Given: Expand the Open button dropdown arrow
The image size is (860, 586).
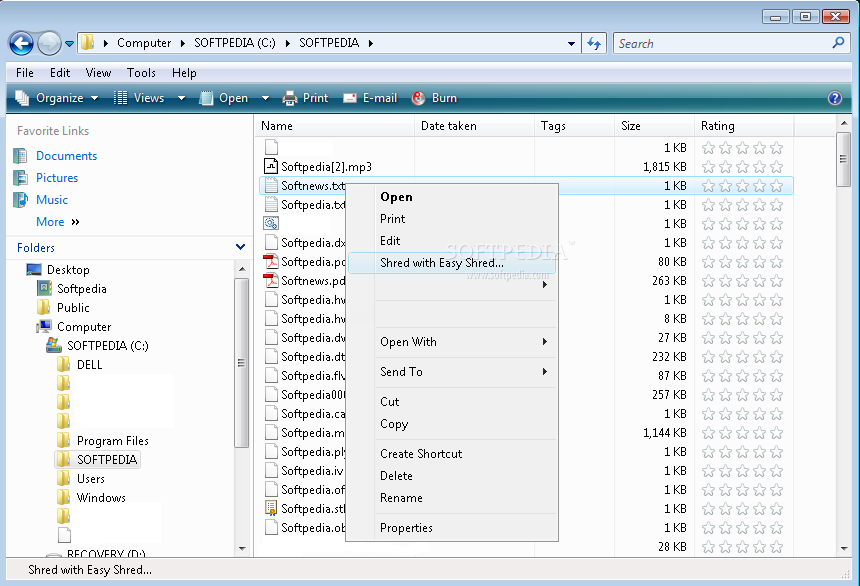Looking at the screenshot, I should [265, 98].
